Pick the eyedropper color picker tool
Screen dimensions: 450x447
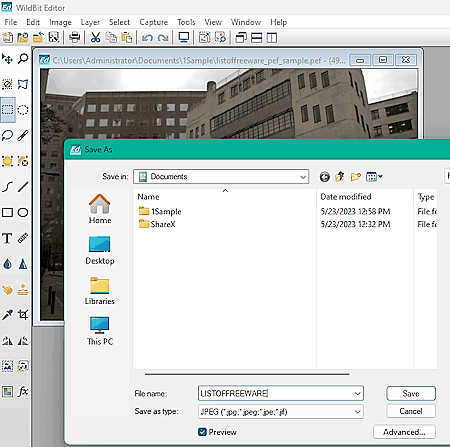pyautogui.click(x=7, y=314)
